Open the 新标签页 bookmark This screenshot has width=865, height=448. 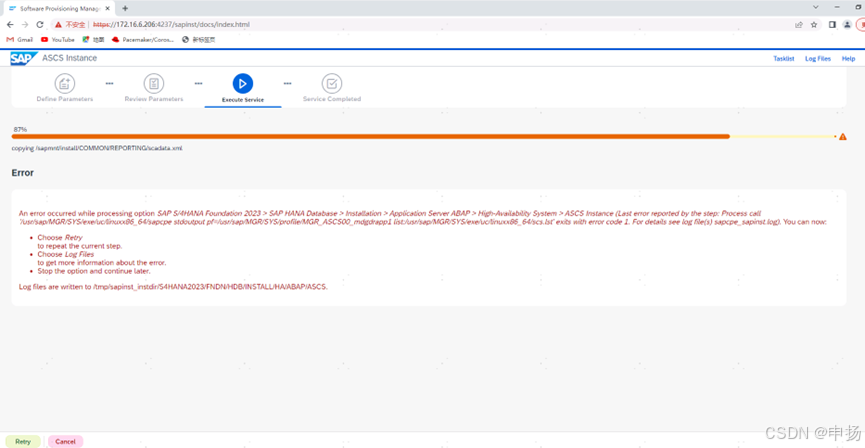[x=199, y=40]
